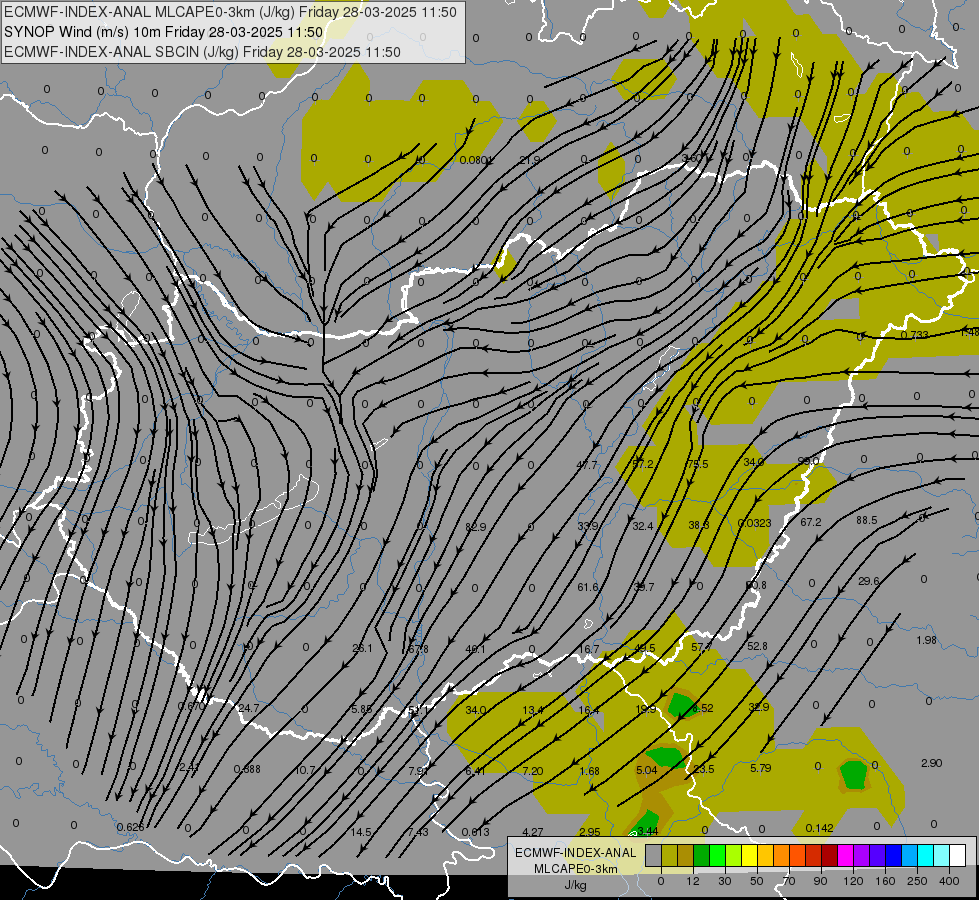Click the ECMWF-INDEX-ANAL MLCAPE0-3km title line
979x900 pixels.
(230, 12)
